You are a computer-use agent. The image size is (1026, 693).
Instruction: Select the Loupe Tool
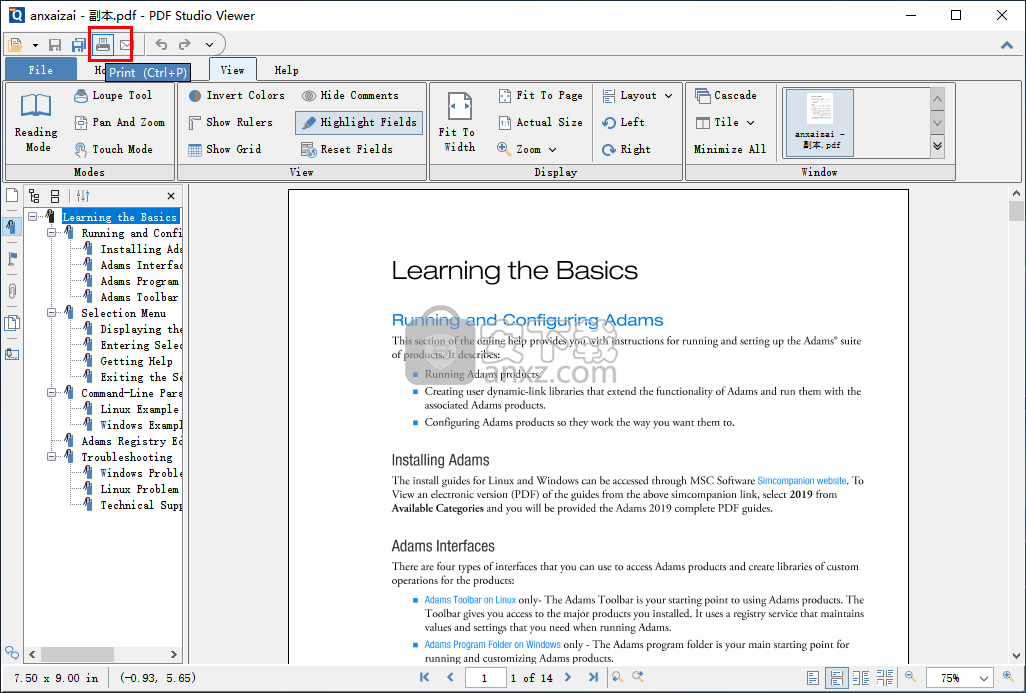(x=113, y=96)
